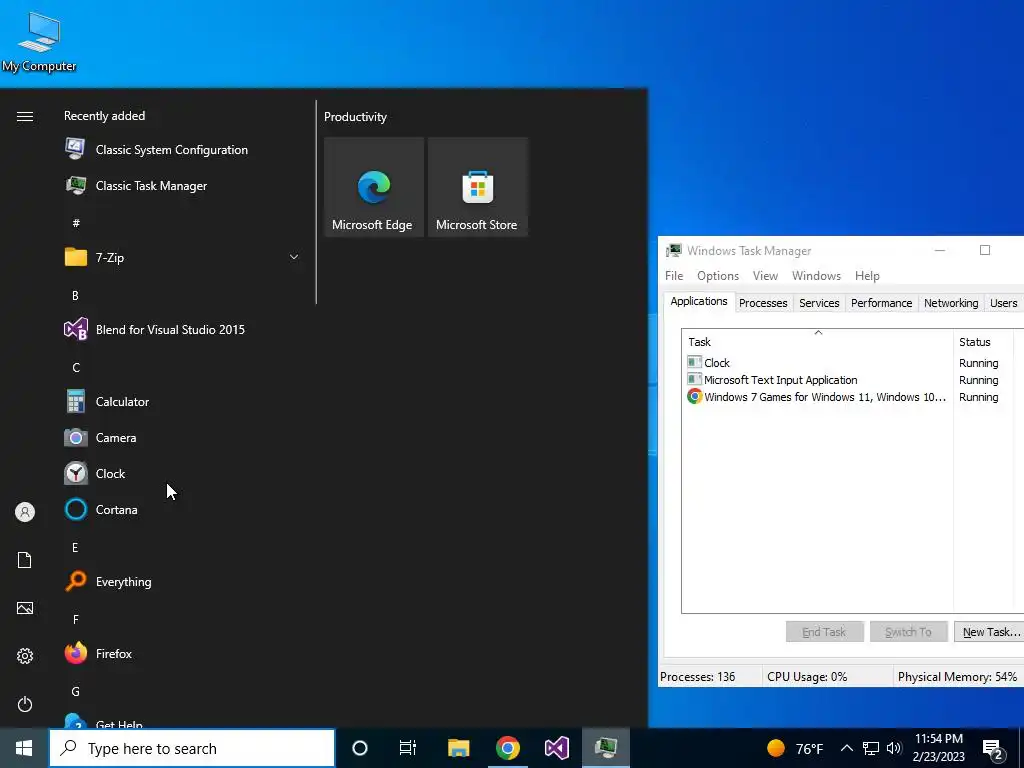The height and width of the screenshot is (768, 1024).
Task: Expand the Start menu hamburger button
Action: point(25,116)
